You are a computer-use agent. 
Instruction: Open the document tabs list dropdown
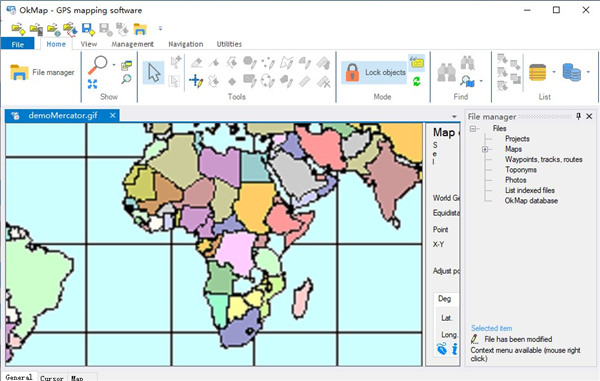(x=454, y=116)
